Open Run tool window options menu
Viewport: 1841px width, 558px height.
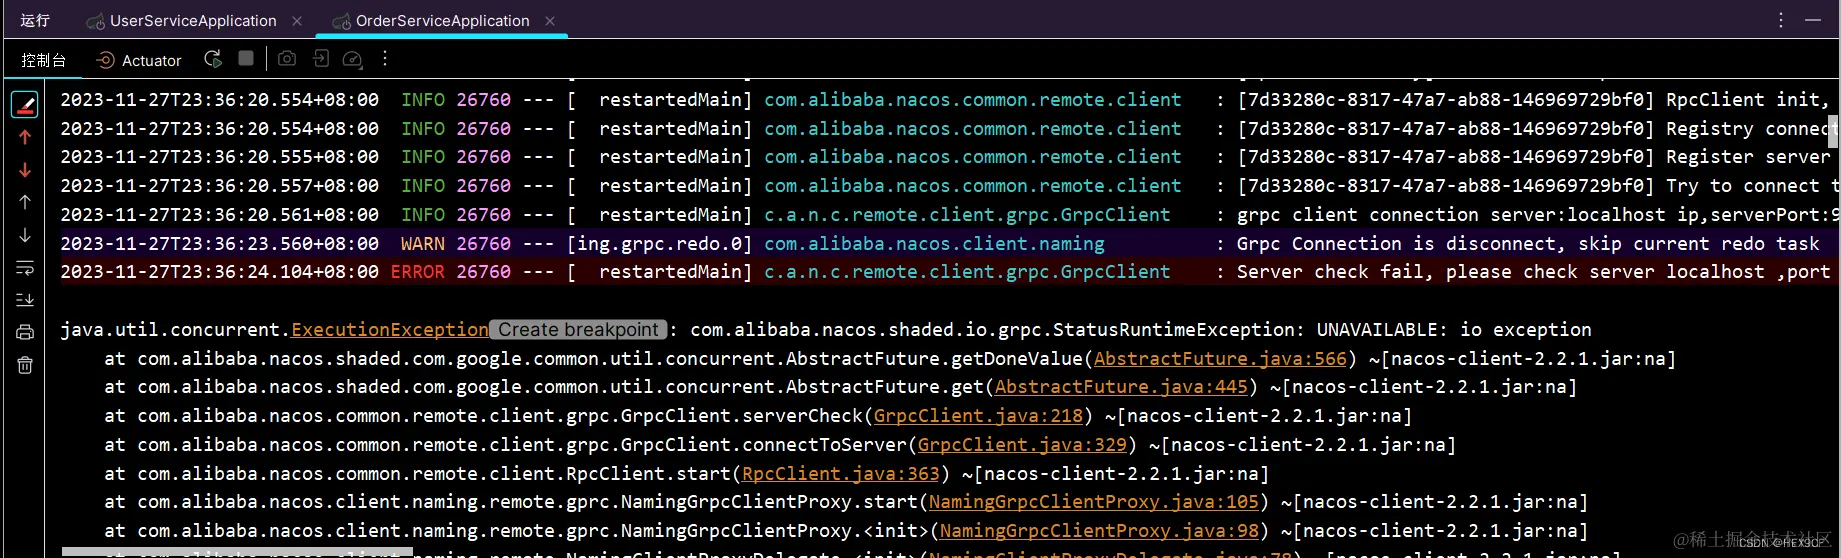(1781, 20)
